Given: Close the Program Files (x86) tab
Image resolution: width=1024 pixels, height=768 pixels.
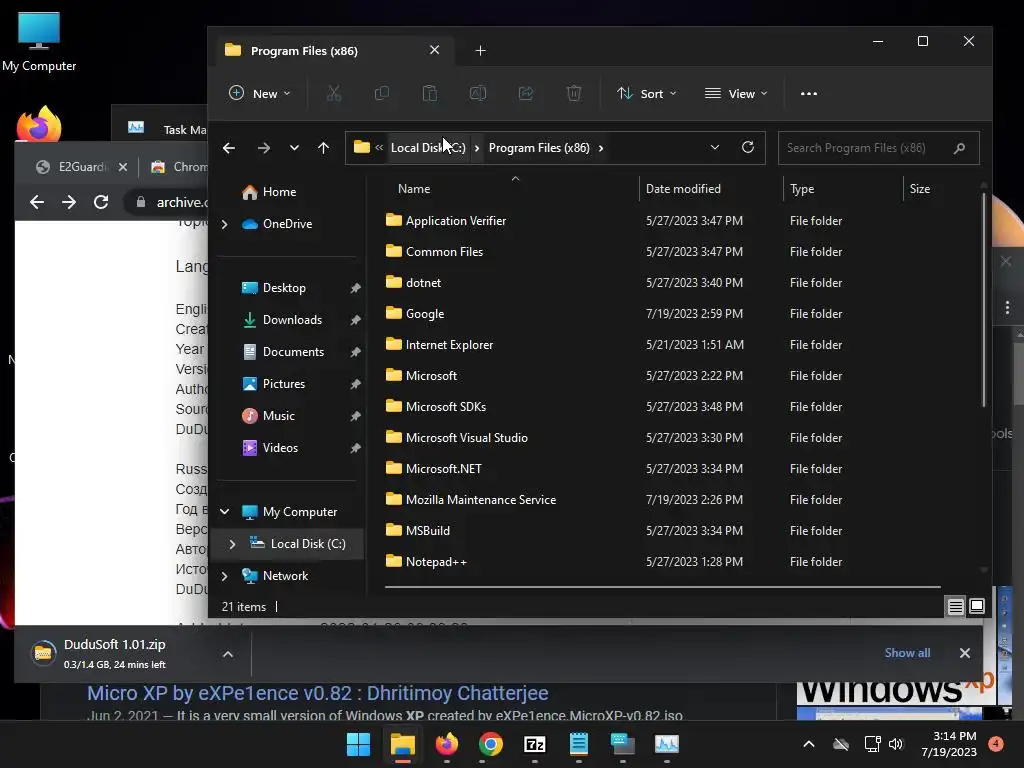Looking at the screenshot, I should (434, 50).
